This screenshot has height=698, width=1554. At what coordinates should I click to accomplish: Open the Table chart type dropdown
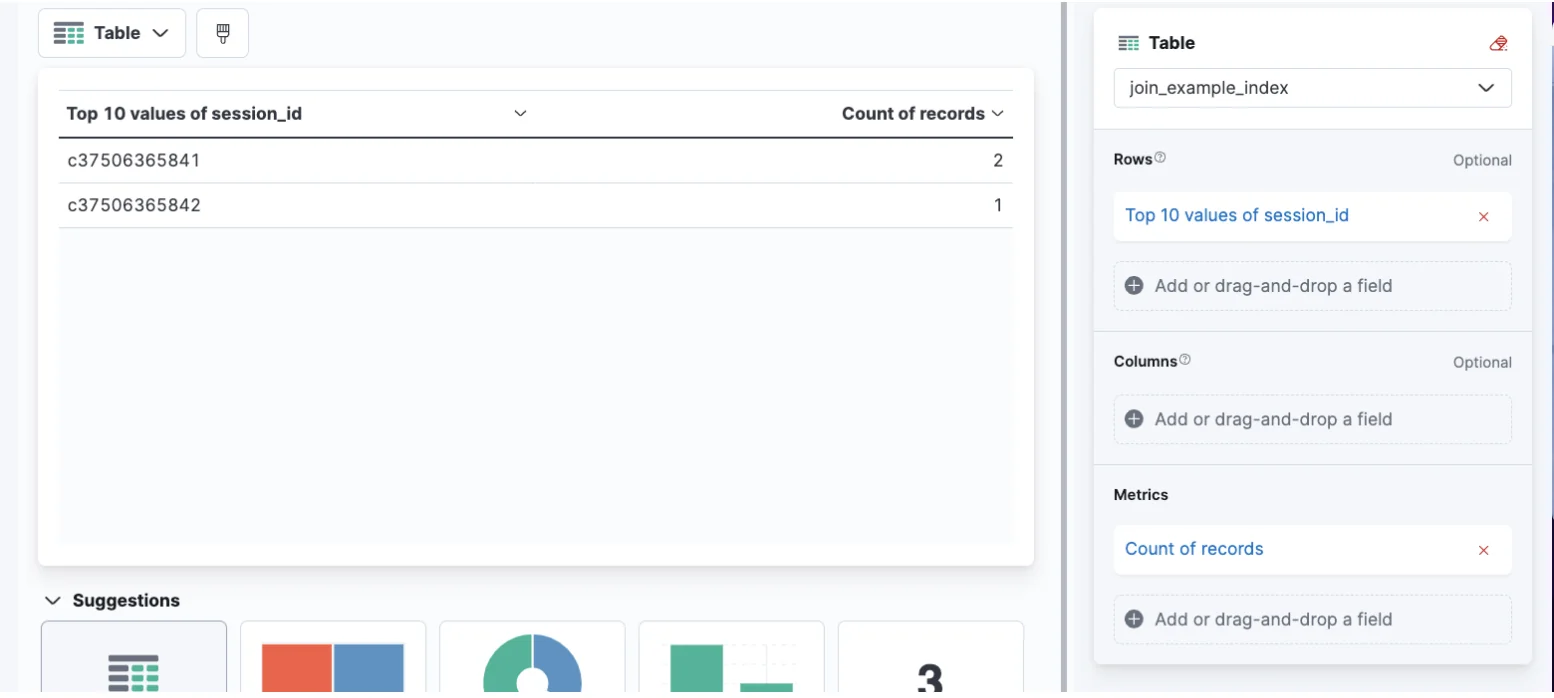pos(111,33)
